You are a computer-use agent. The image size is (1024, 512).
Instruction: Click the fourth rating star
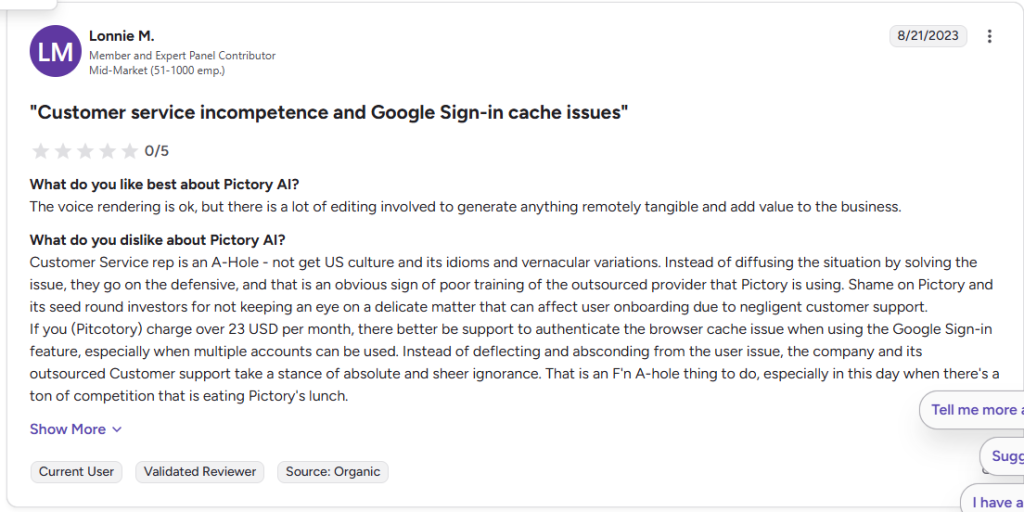[107, 152]
